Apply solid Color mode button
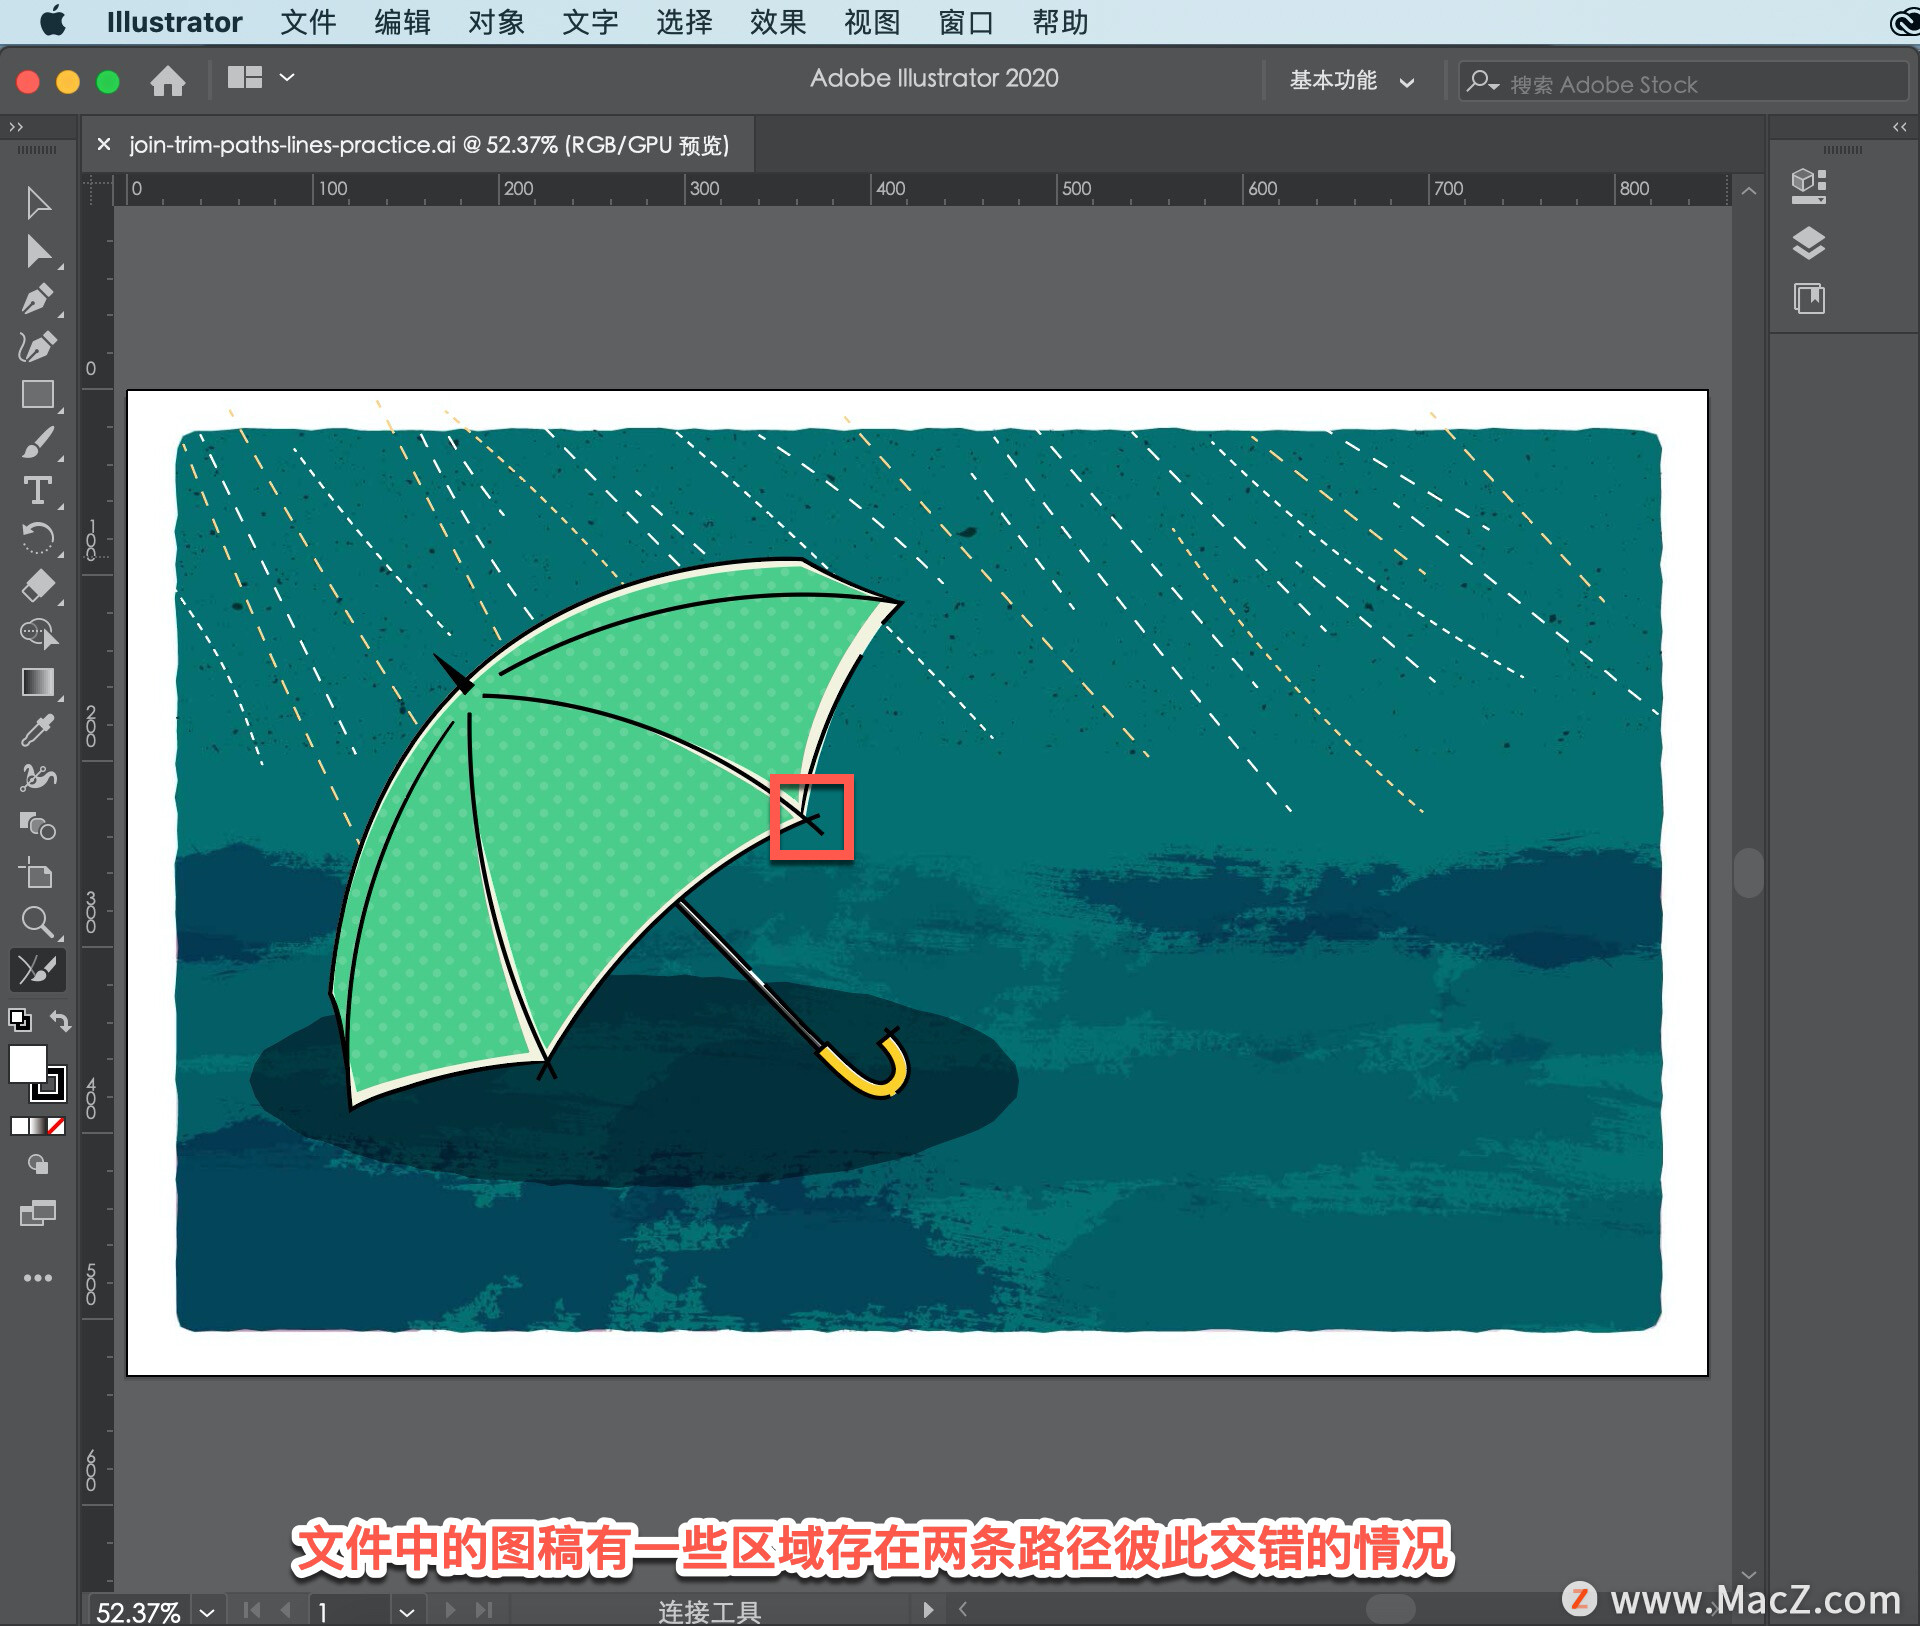 point(19,1126)
